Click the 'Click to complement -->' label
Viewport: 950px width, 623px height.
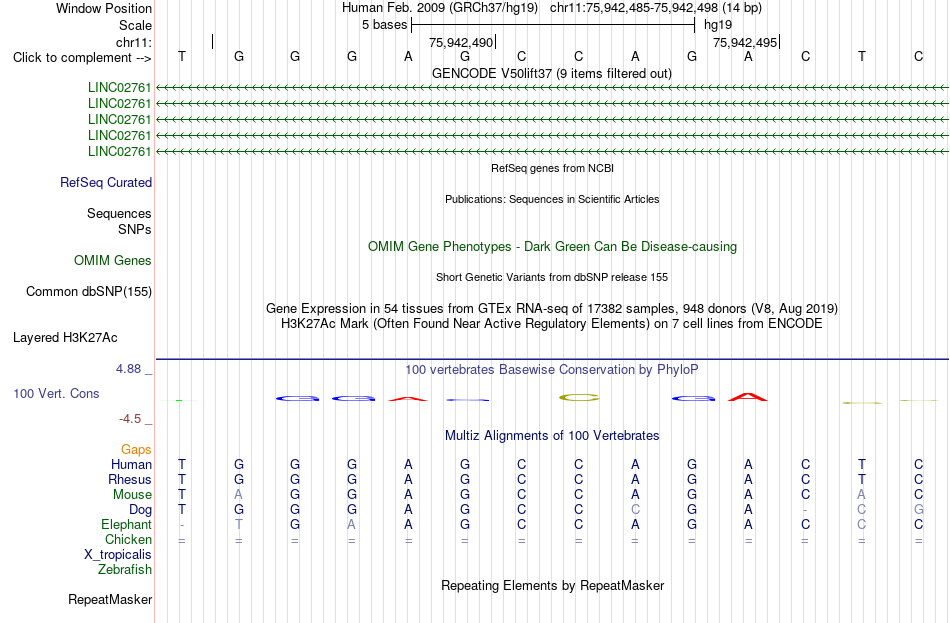(x=82, y=58)
